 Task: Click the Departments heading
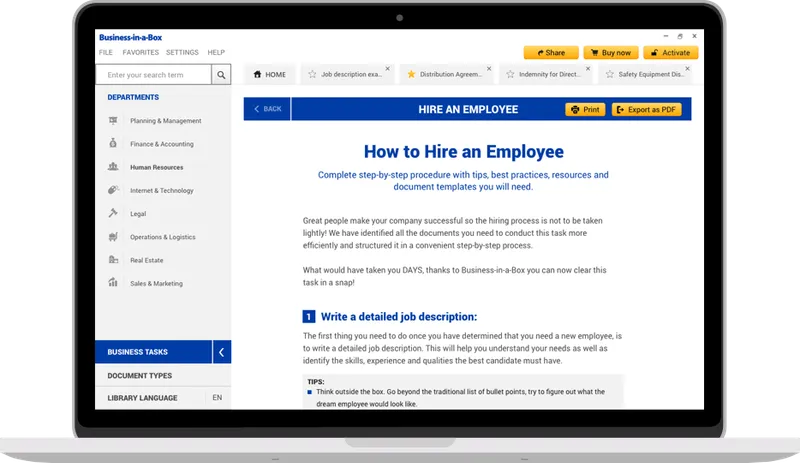(x=133, y=97)
